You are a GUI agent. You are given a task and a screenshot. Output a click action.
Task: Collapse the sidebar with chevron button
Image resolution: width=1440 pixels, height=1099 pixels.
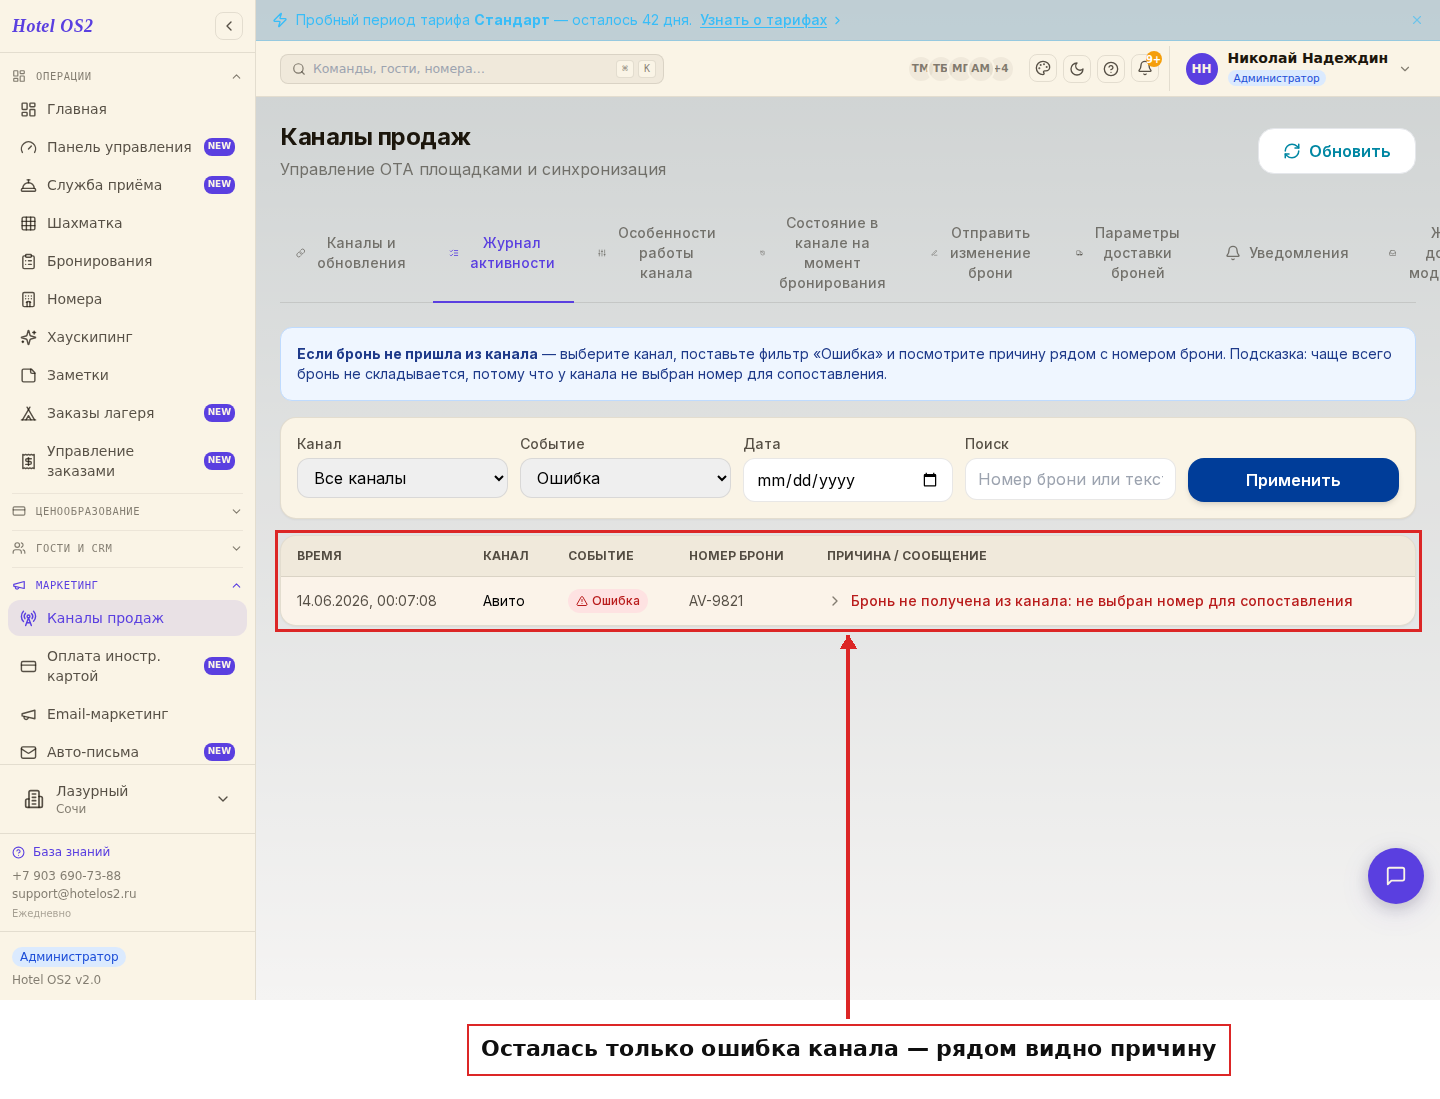229,26
